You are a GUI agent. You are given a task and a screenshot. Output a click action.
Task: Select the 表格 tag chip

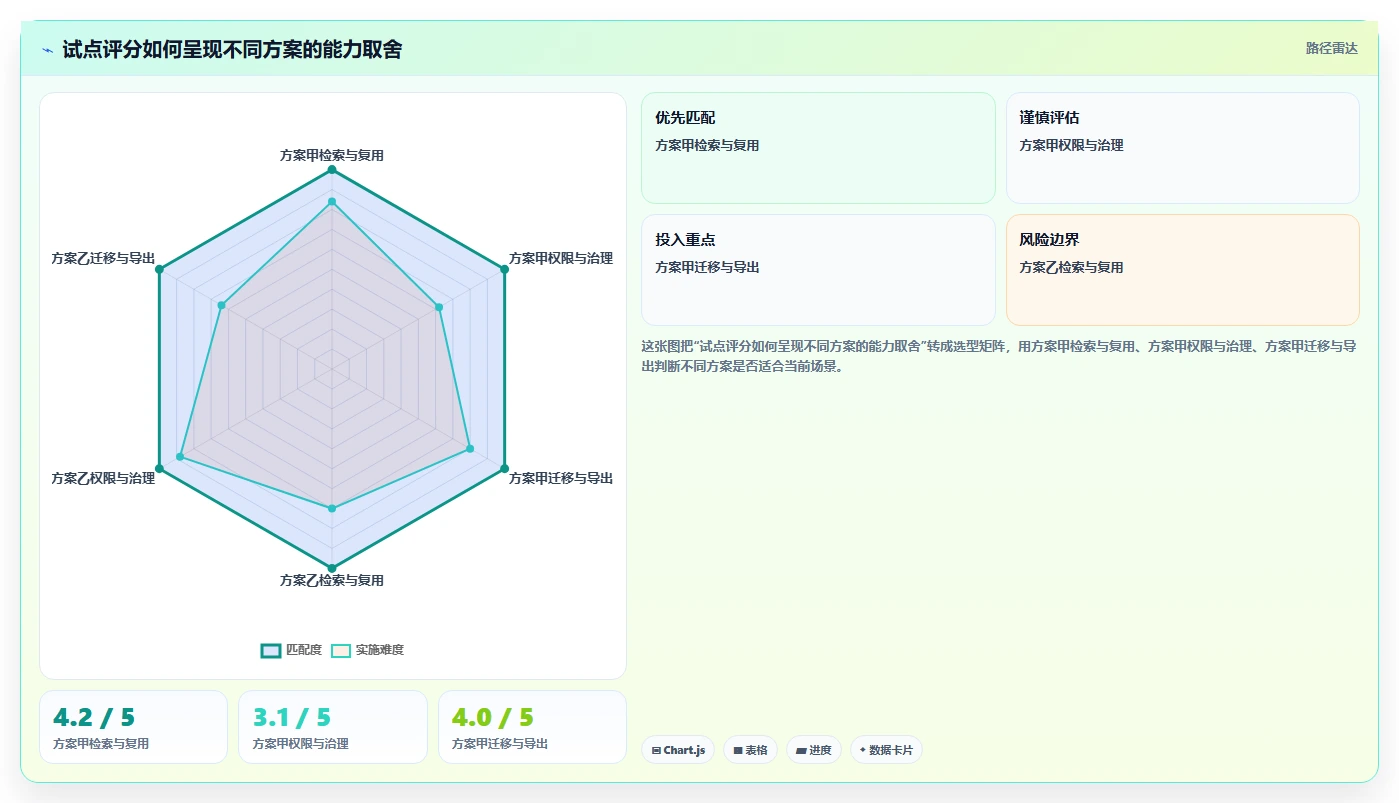(x=750, y=750)
